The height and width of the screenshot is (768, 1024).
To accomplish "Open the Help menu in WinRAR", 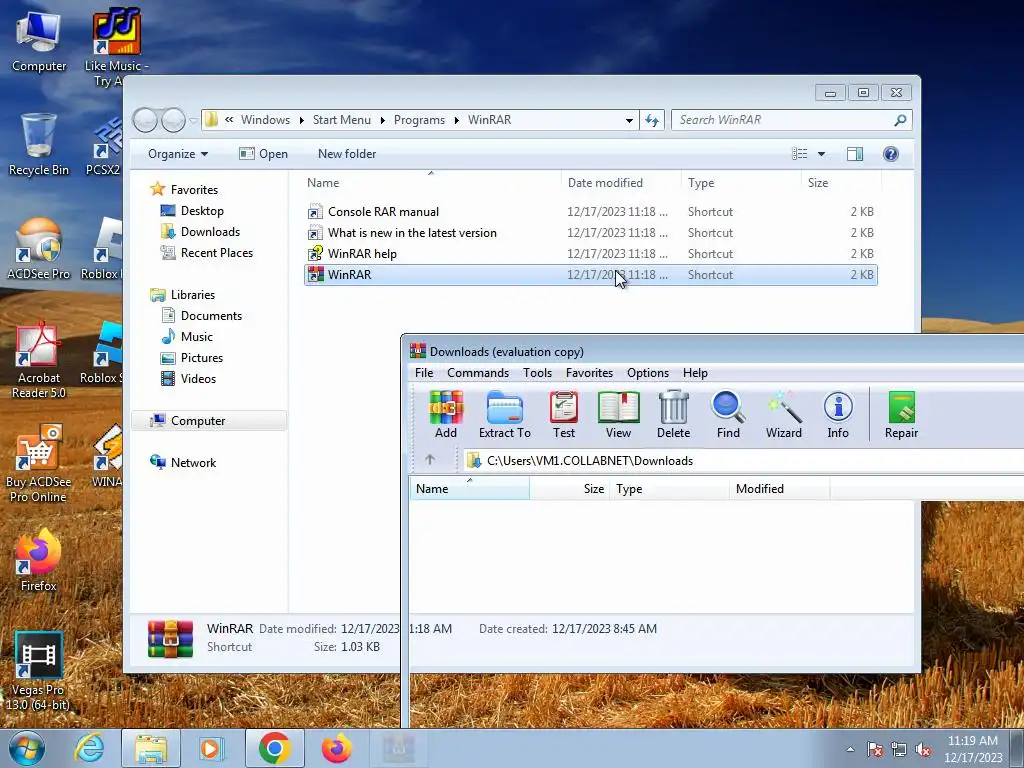I will point(695,373).
